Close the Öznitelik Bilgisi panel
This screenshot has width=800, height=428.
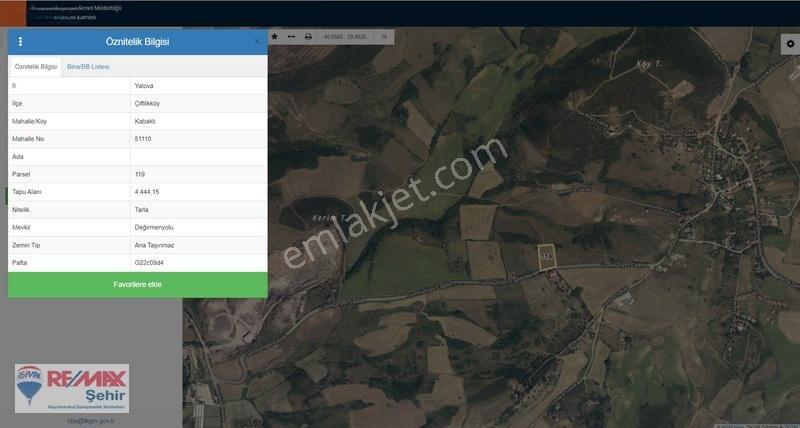257,42
